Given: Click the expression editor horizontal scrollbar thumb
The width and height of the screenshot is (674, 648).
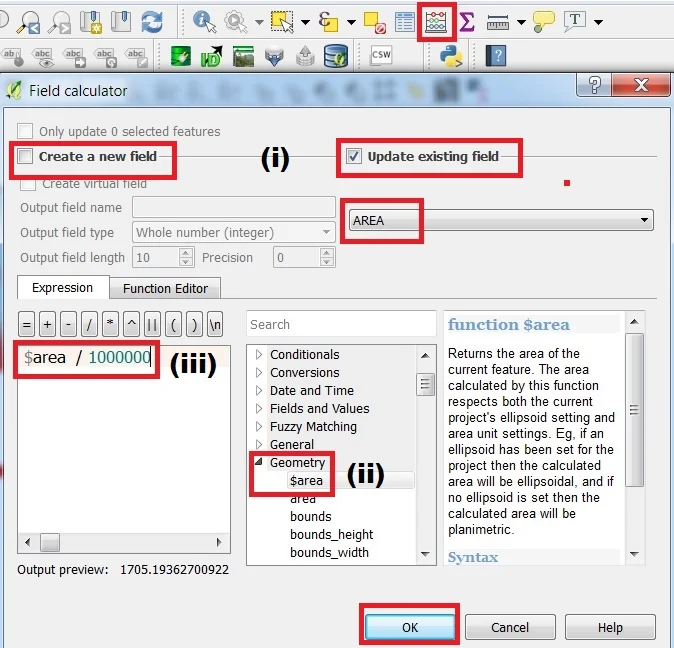Looking at the screenshot, I should pos(50,542).
